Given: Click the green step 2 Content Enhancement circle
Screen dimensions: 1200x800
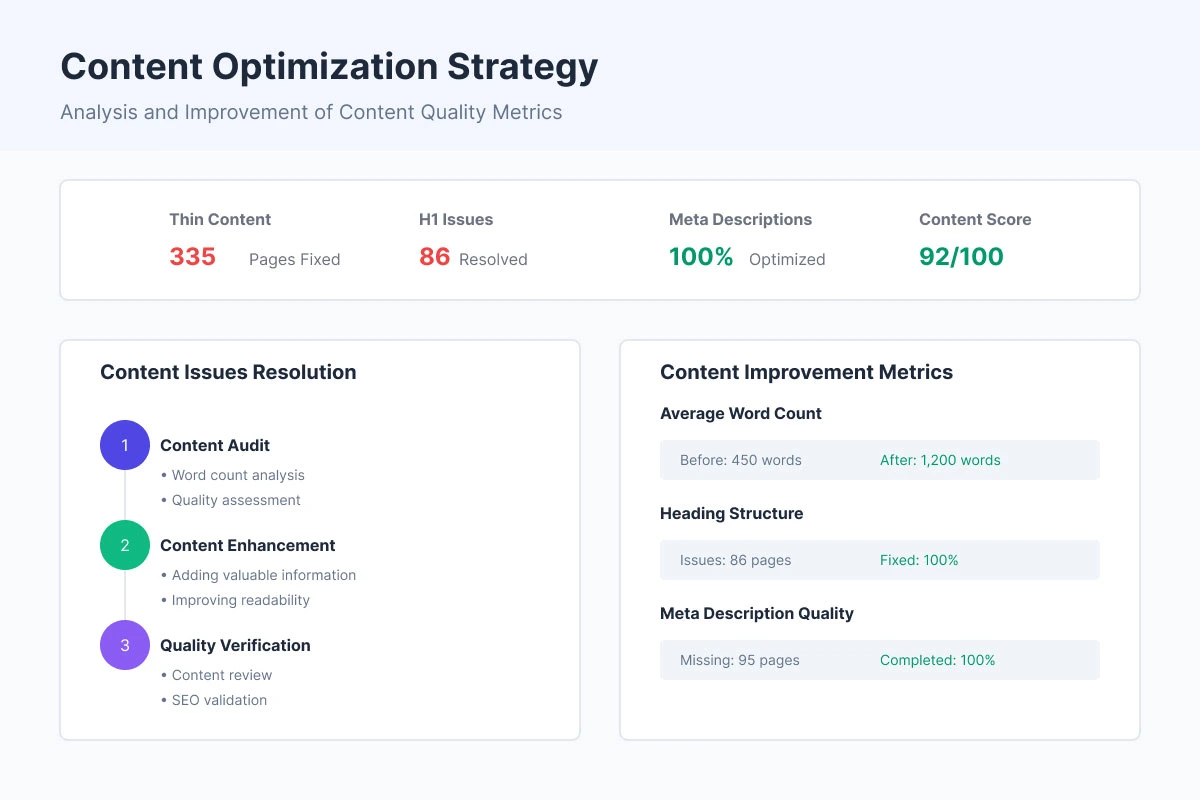Looking at the screenshot, I should coord(124,545).
